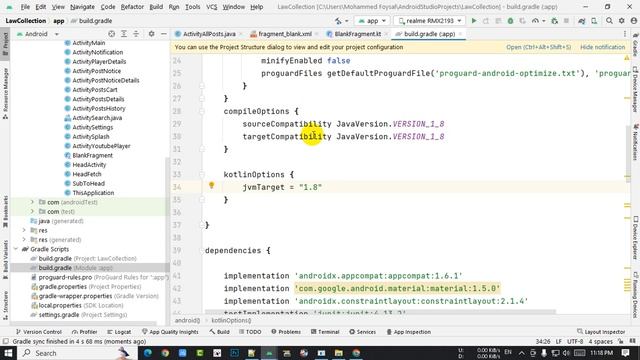Click Hide notification link
The width and height of the screenshot is (640, 360).
(x=602, y=47)
